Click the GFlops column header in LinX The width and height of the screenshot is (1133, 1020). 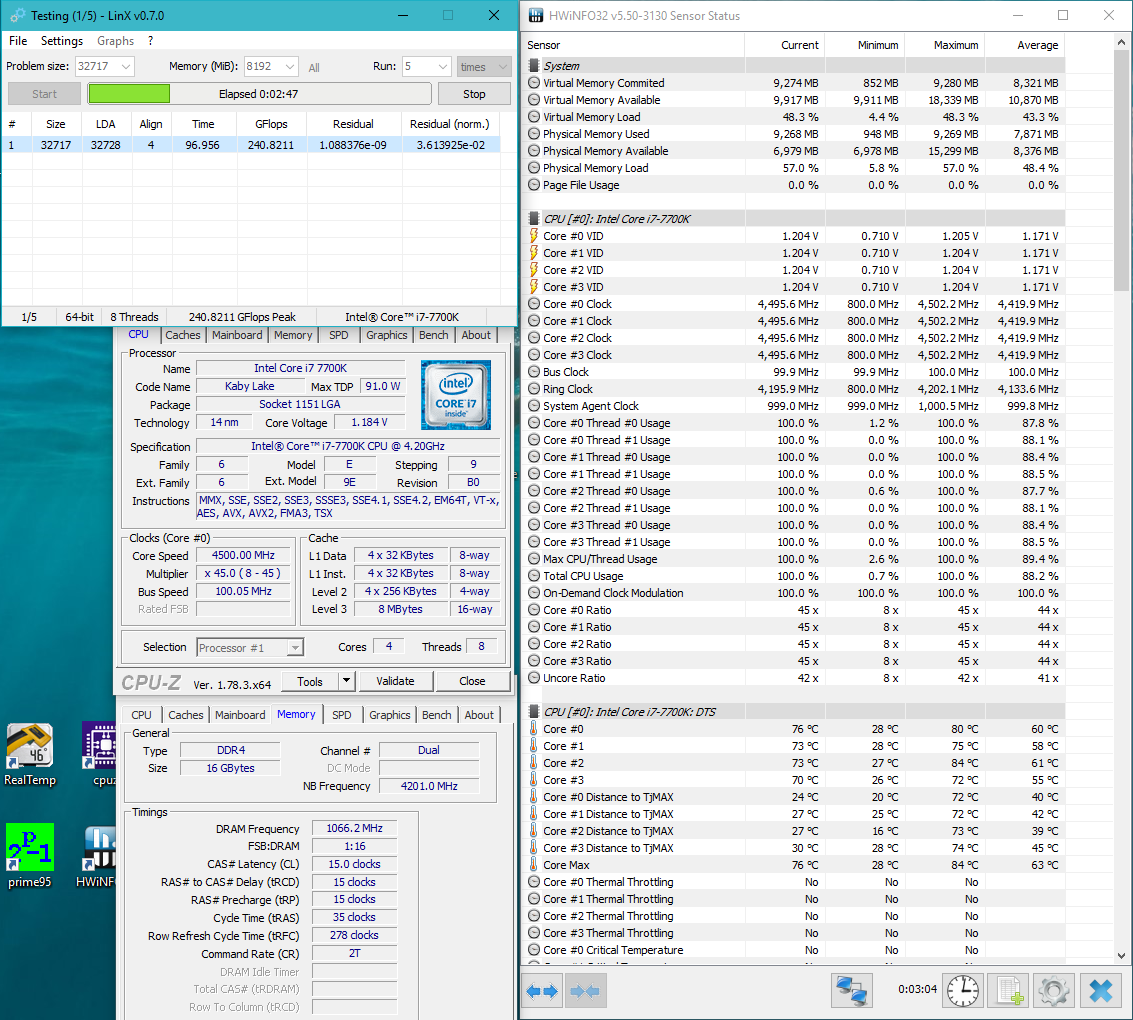(271, 124)
